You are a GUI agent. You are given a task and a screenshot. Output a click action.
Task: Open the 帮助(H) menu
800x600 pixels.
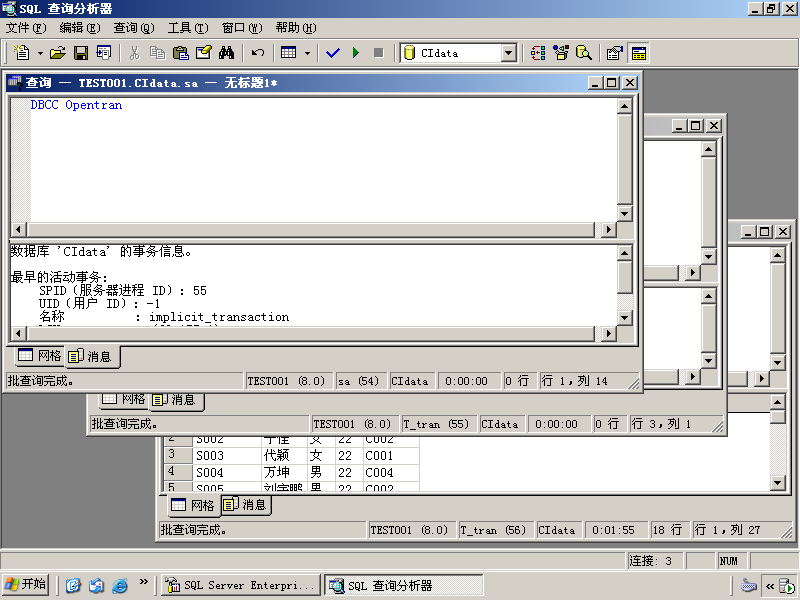click(x=296, y=28)
